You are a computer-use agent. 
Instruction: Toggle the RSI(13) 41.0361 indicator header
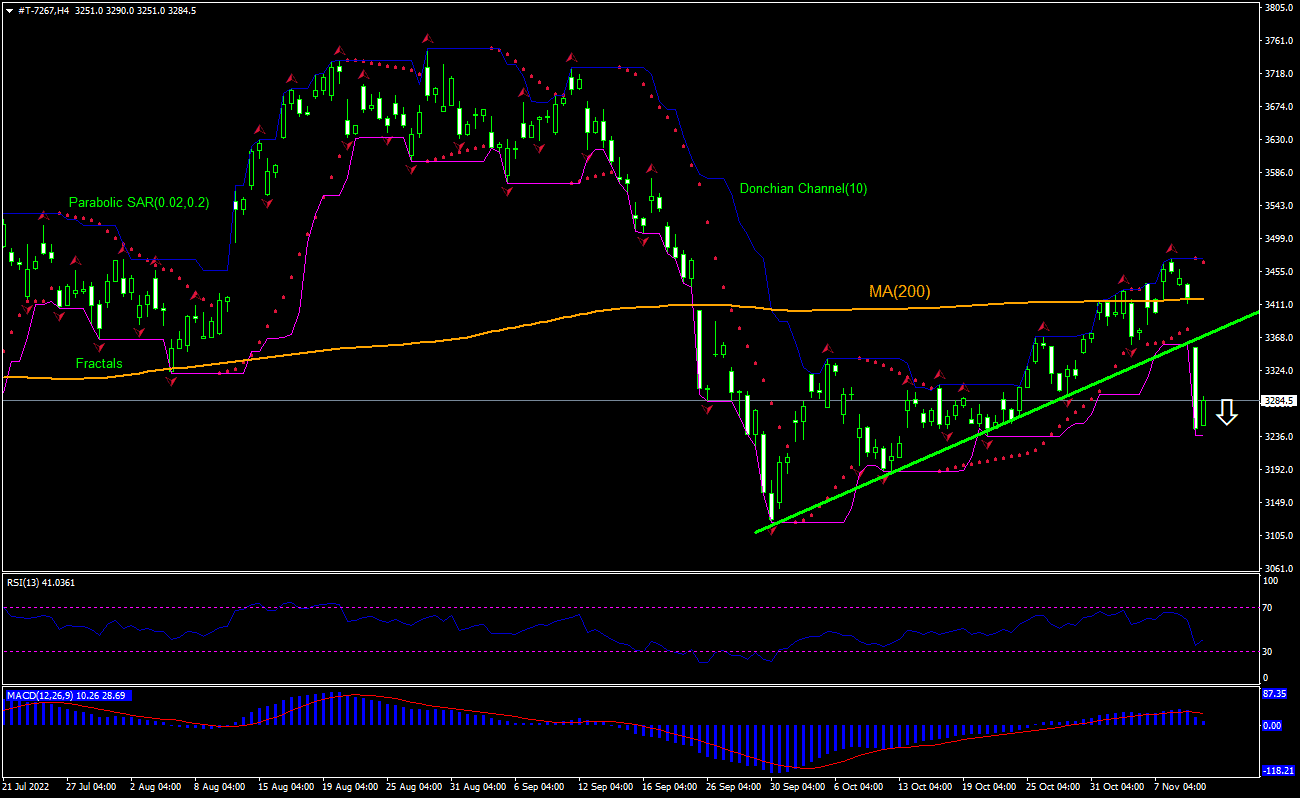click(x=38, y=583)
